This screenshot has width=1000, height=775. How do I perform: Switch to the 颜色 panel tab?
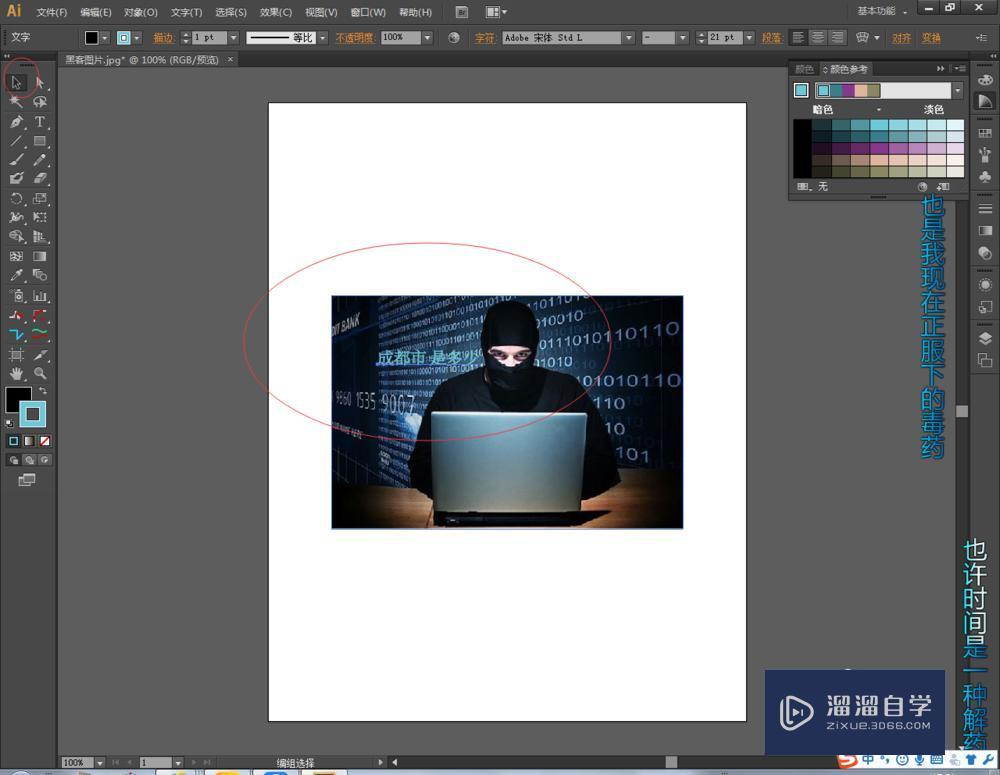click(x=804, y=69)
